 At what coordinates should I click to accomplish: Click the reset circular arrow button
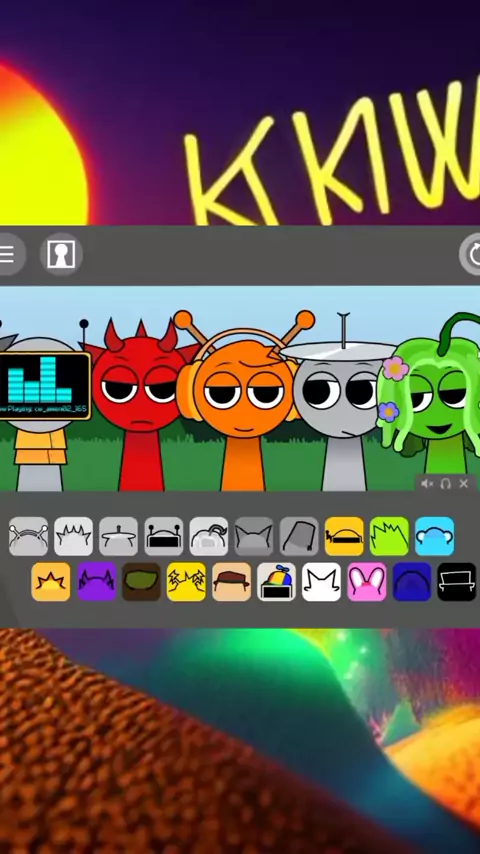(x=471, y=254)
